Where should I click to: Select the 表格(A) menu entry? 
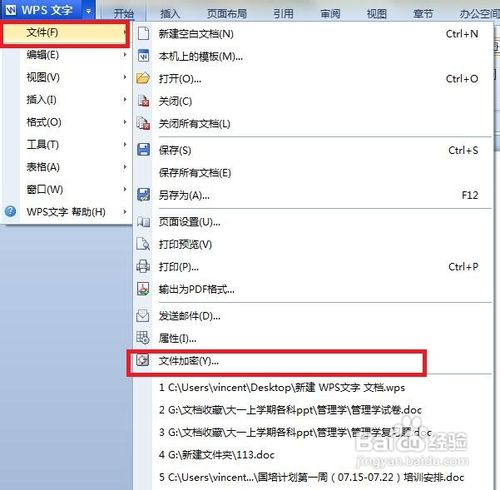[67, 167]
